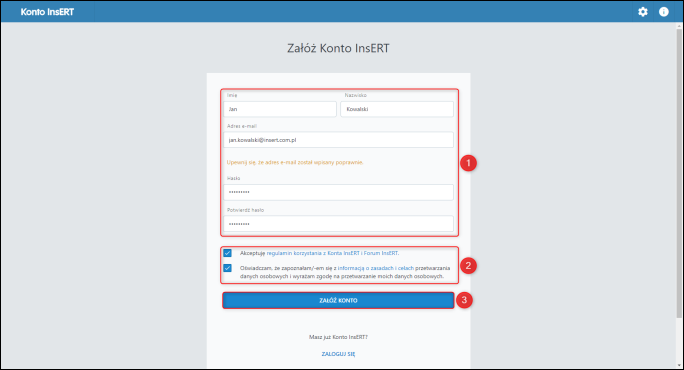Focus the Imię field containing Jan

[280, 109]
